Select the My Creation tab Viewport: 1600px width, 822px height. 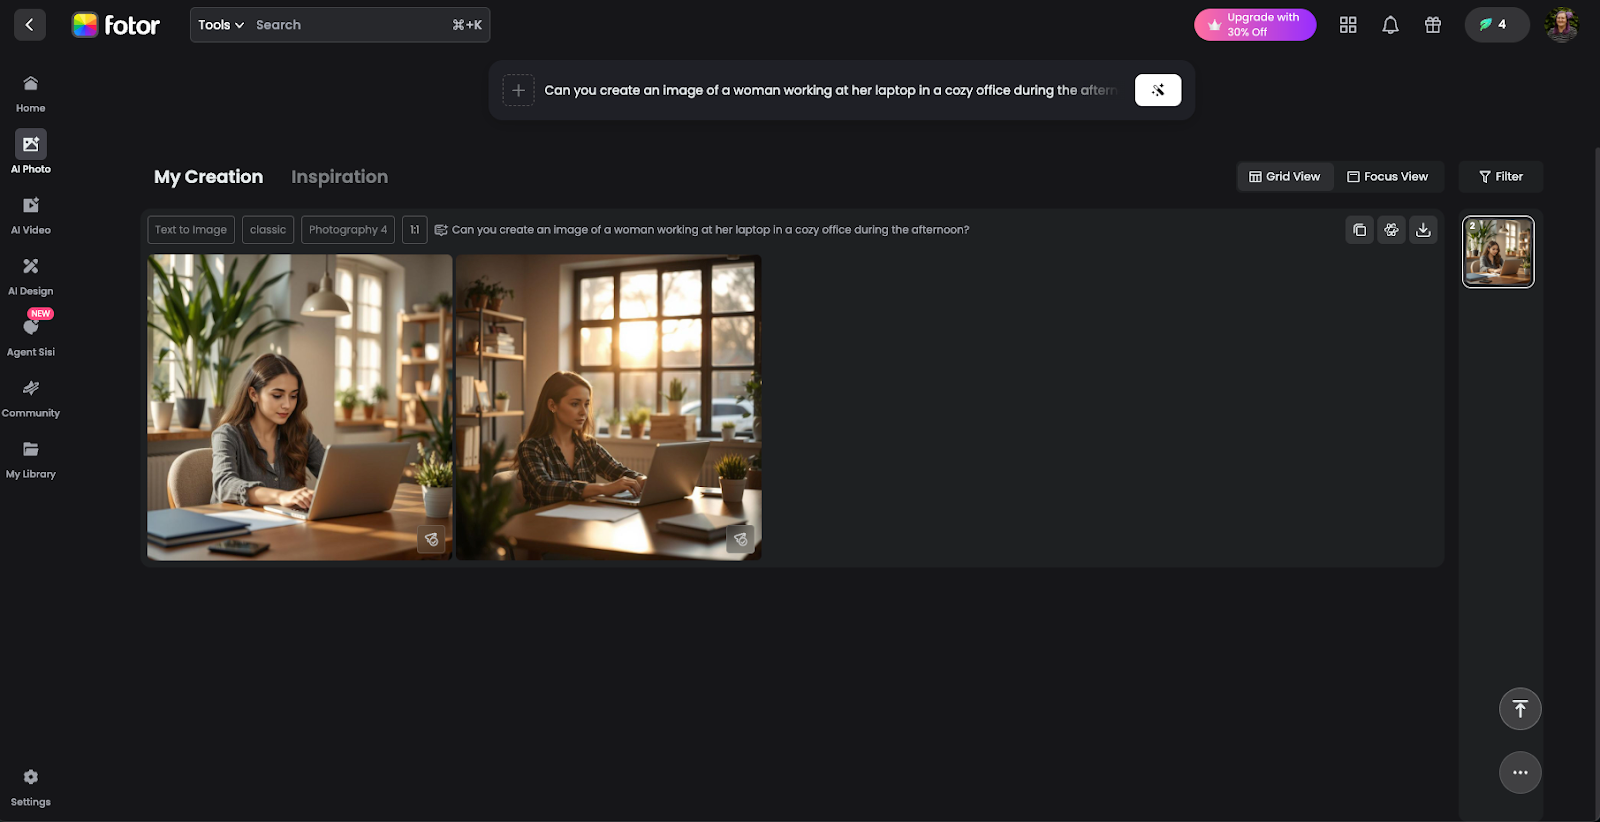(x=208, y=177)
